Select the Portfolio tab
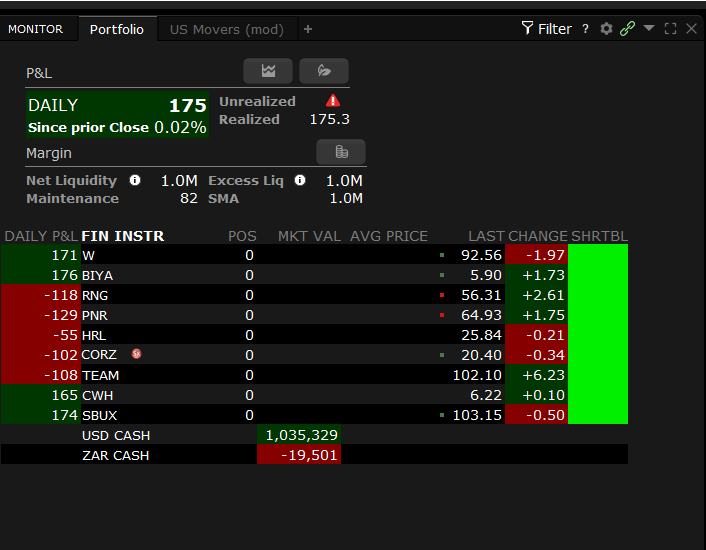The width and height of the screenshot is (706, 550). [x=117, y=29]
